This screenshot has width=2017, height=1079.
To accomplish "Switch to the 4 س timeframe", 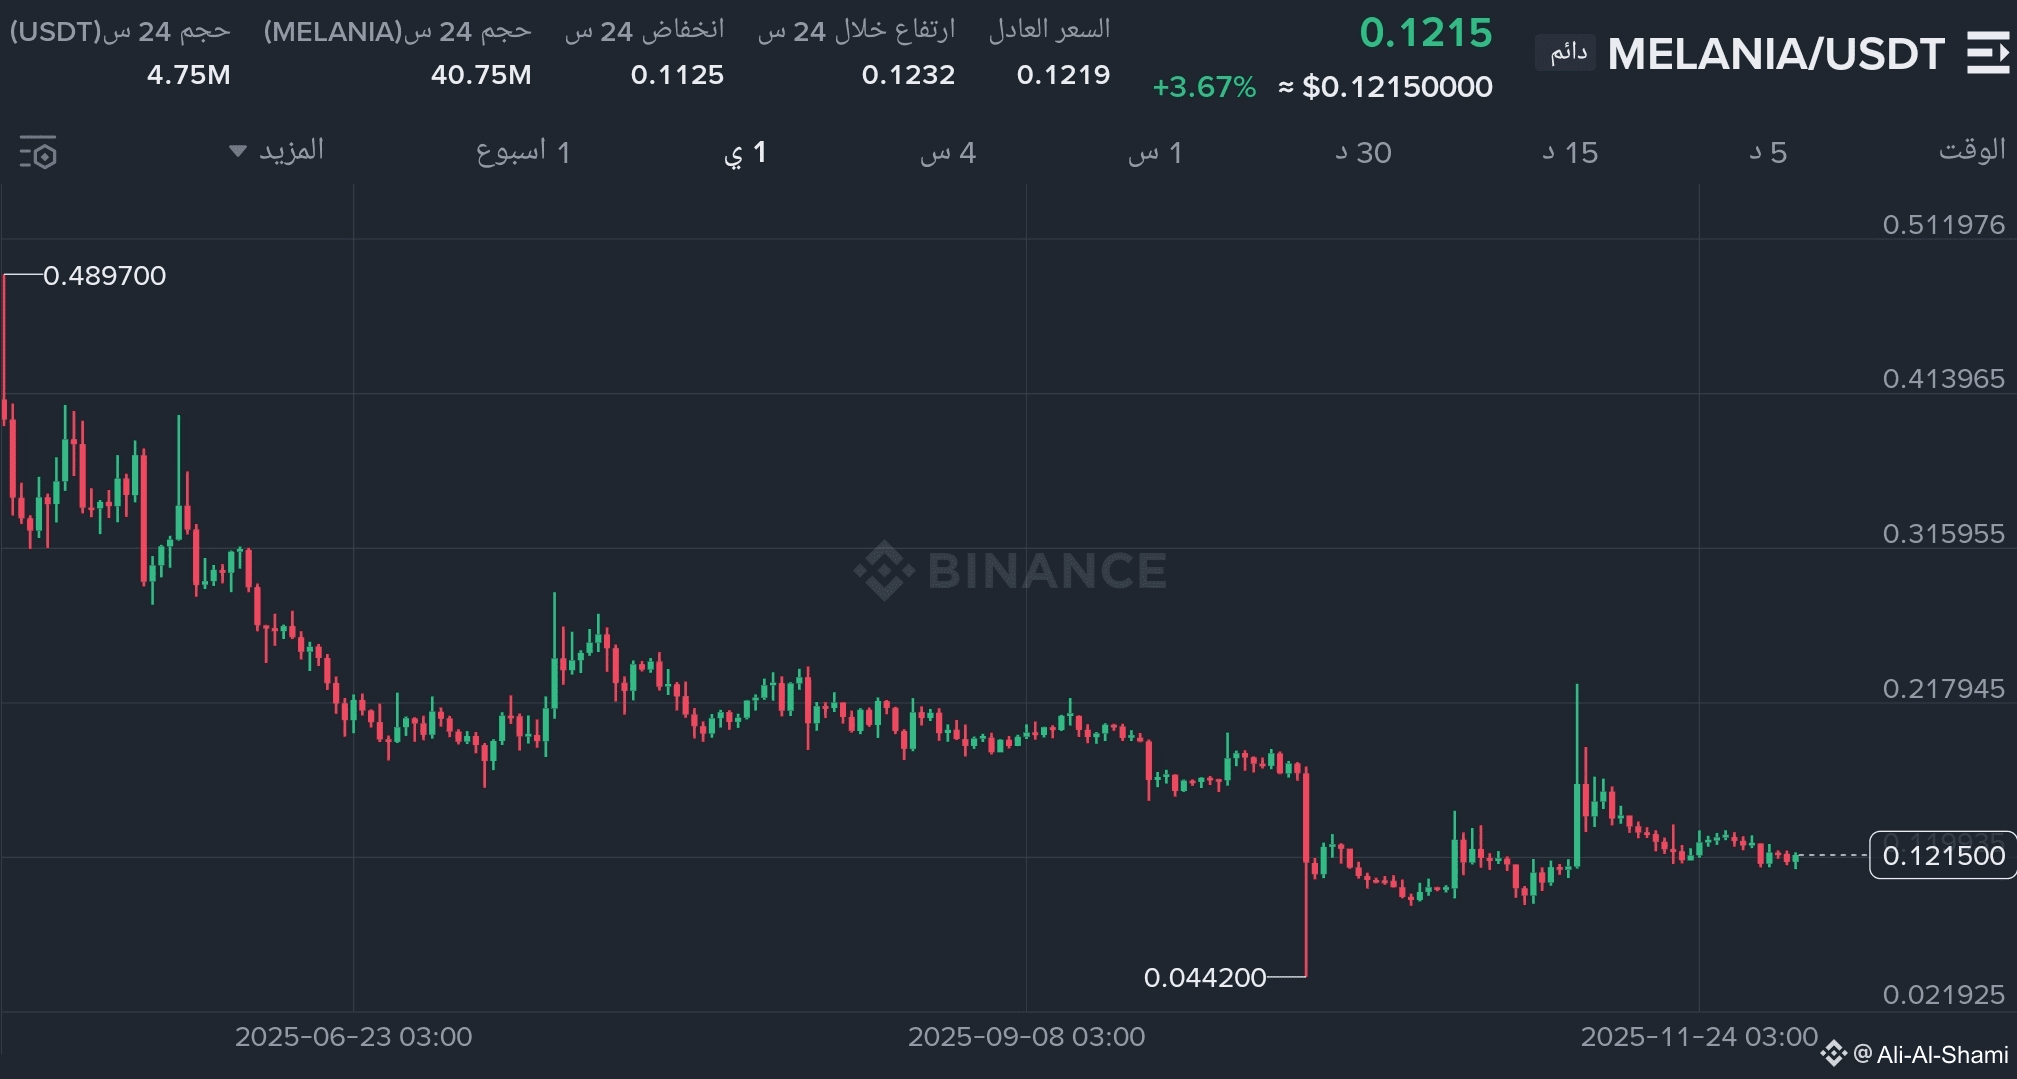I will coord(947,152).
